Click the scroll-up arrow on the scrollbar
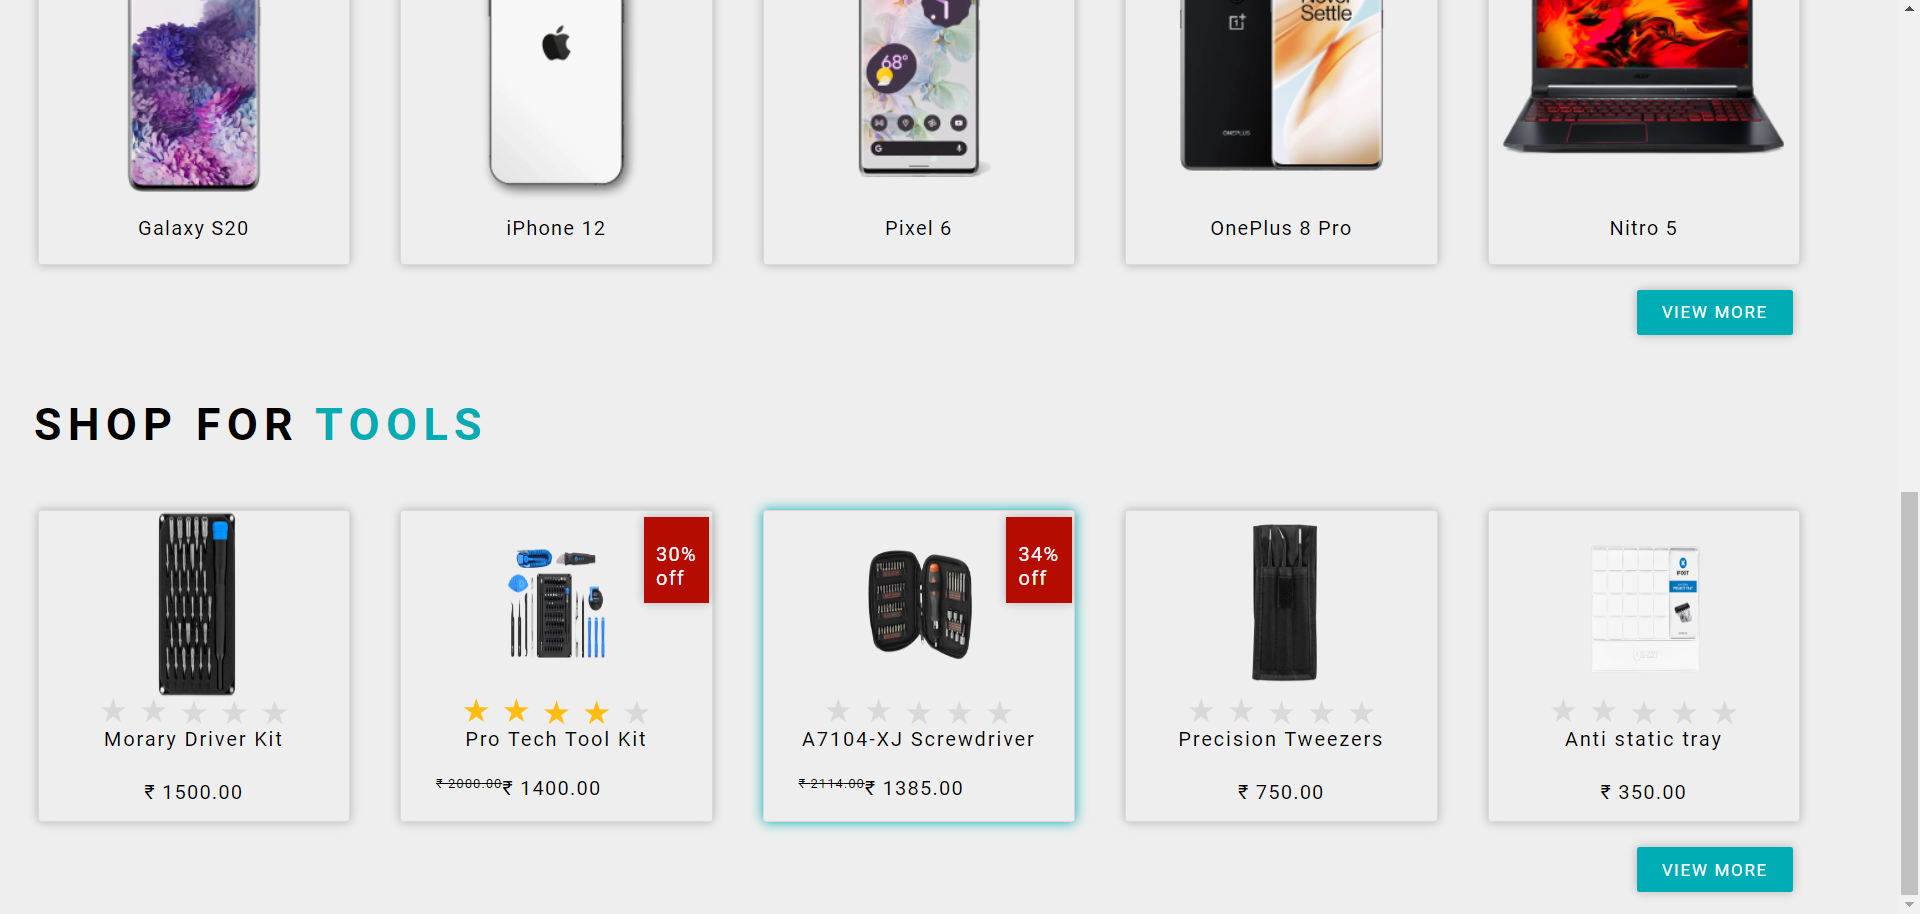This screenshot has height=914, width=1920. pyautogui.click(x=1910, y=8)
